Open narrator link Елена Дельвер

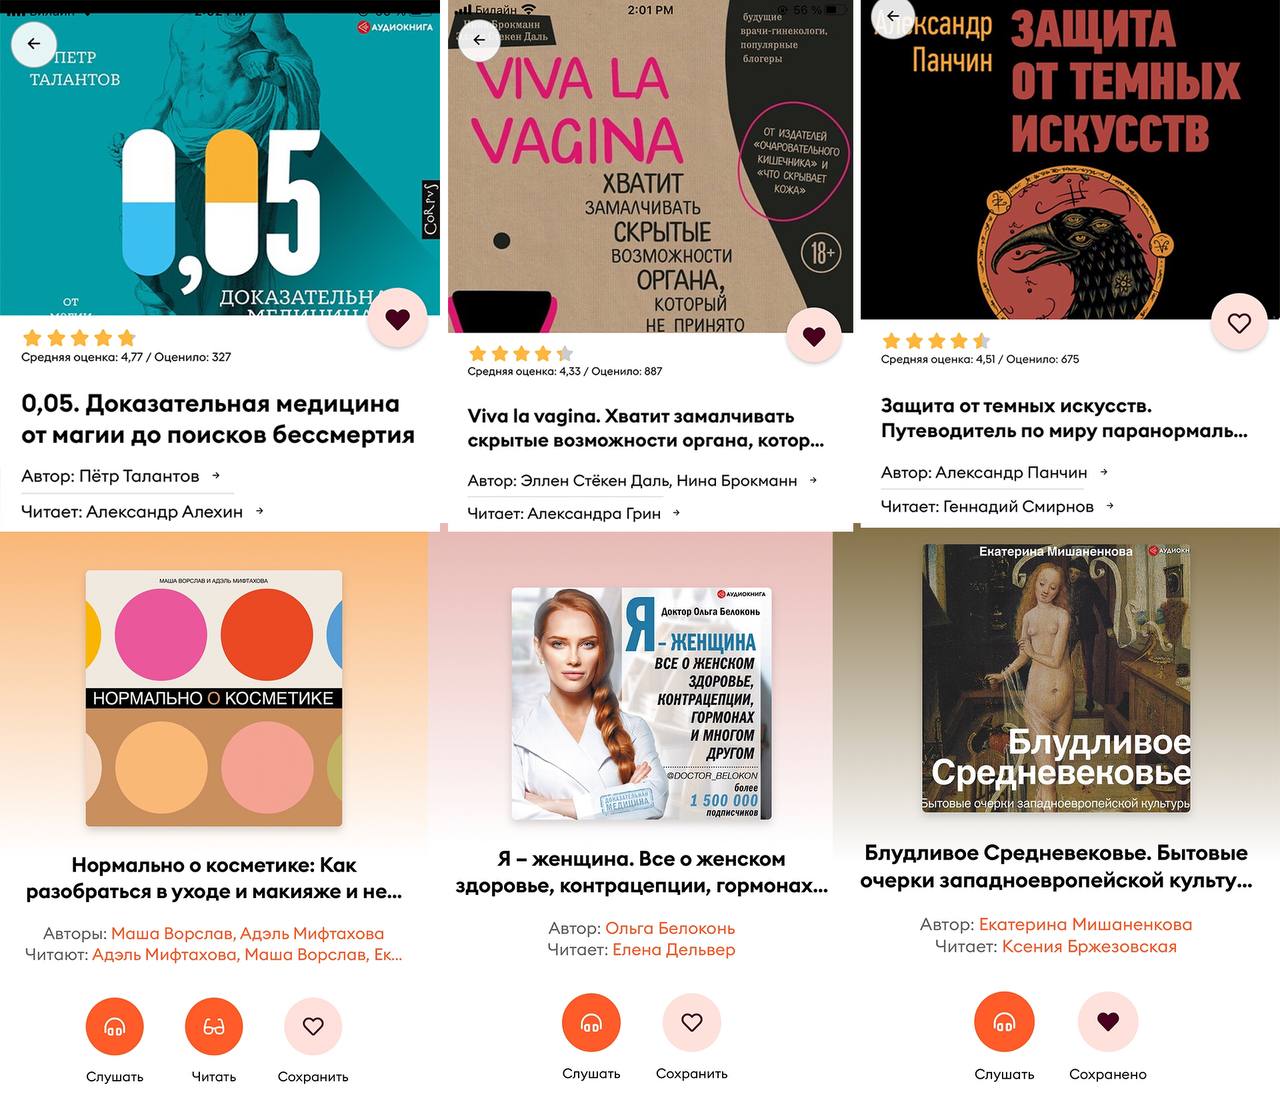(x=673, y=949)
